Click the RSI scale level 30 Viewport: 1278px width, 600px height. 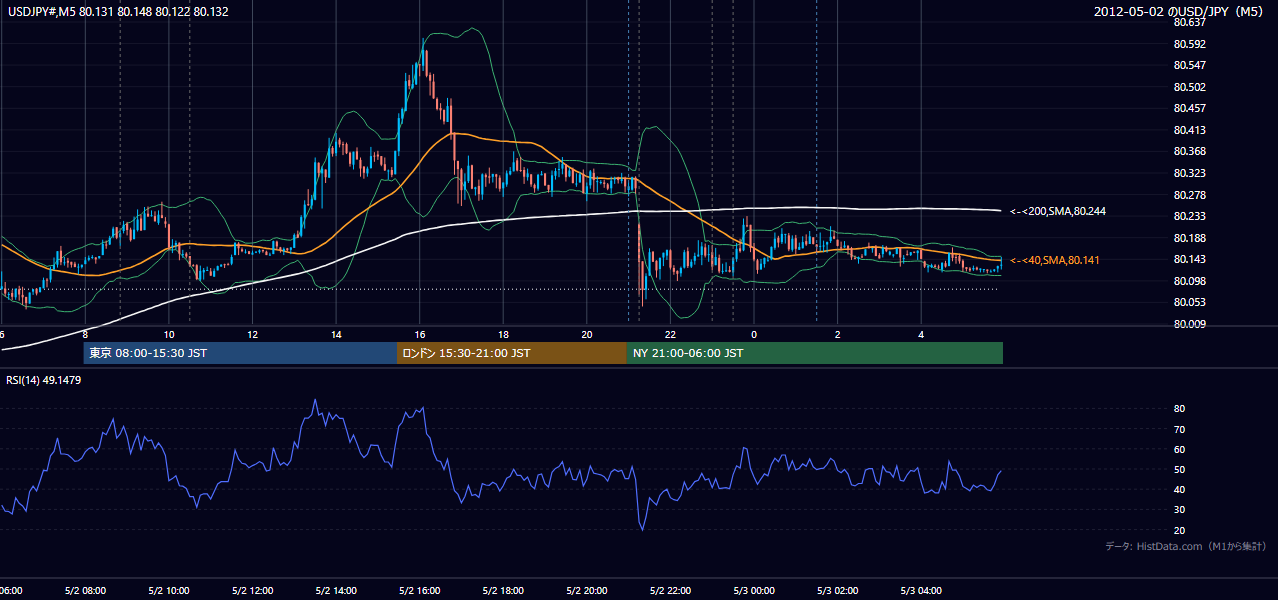point(1179,510)
